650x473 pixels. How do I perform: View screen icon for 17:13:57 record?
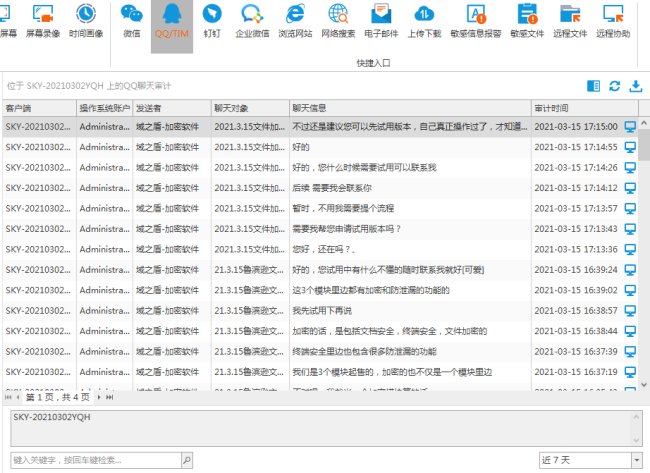(x=630, y=209)
